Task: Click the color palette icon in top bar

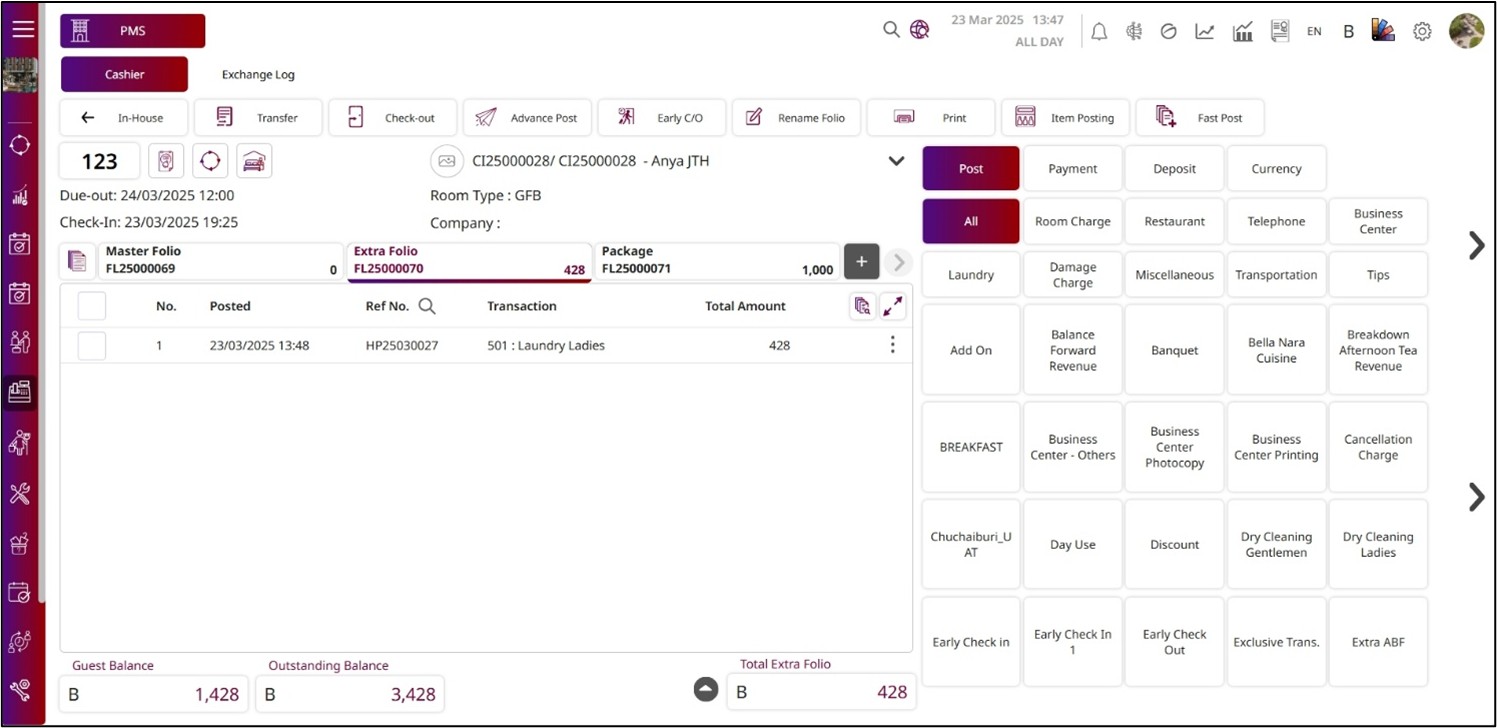Action: pos(1383,31)
